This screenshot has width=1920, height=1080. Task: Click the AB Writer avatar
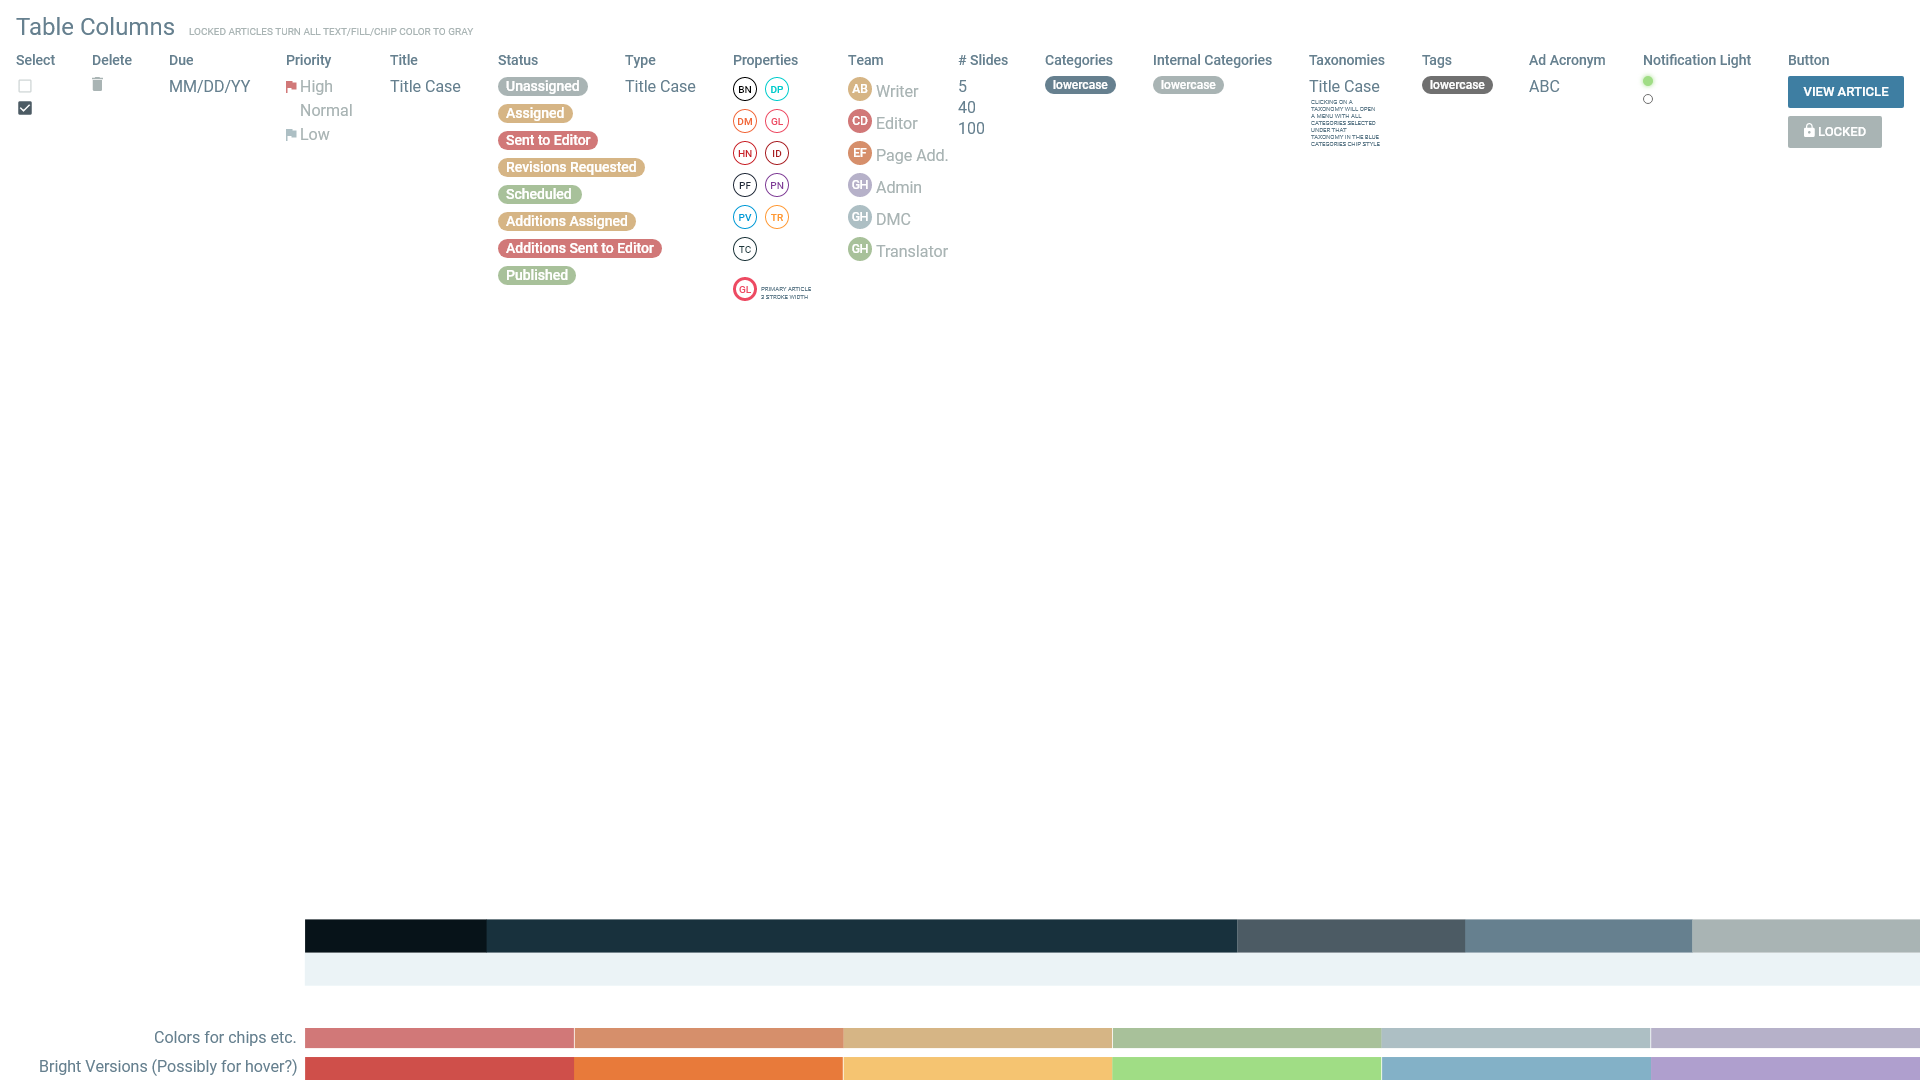[x=859, y=89]
